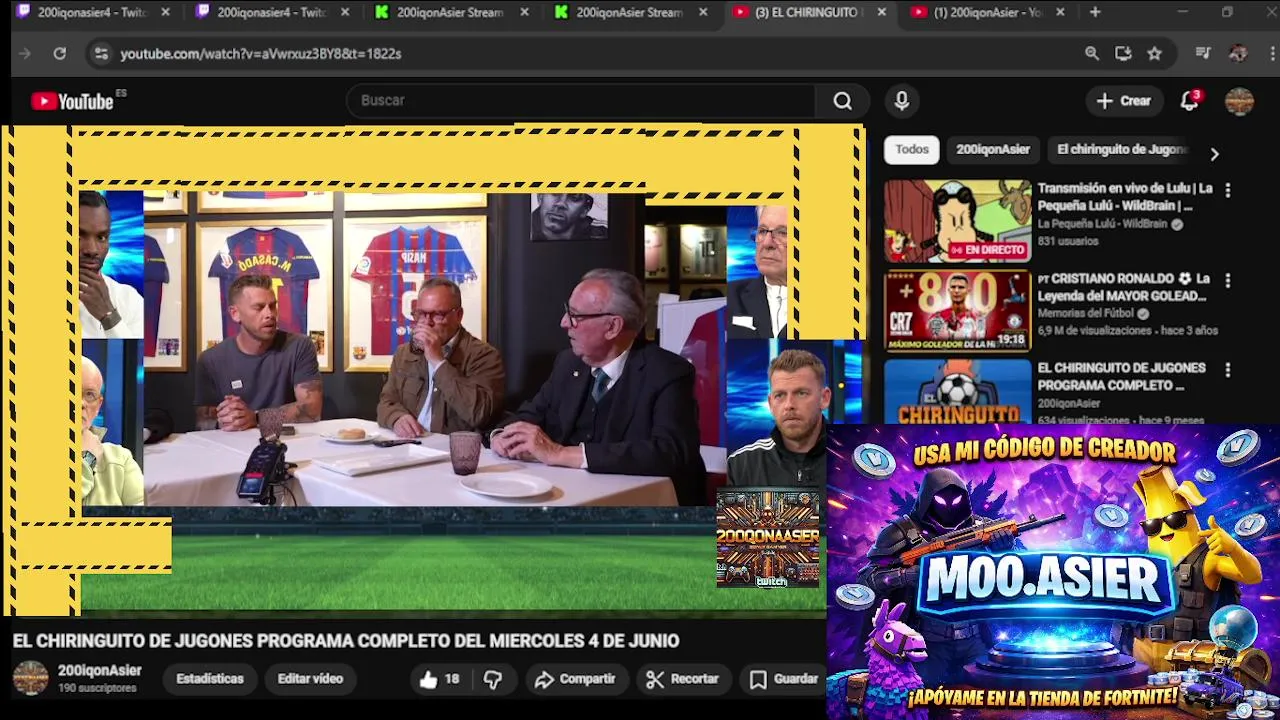Switch to second 200iqonasier4 Twitch tab
1280x720 pixels.
270,12
